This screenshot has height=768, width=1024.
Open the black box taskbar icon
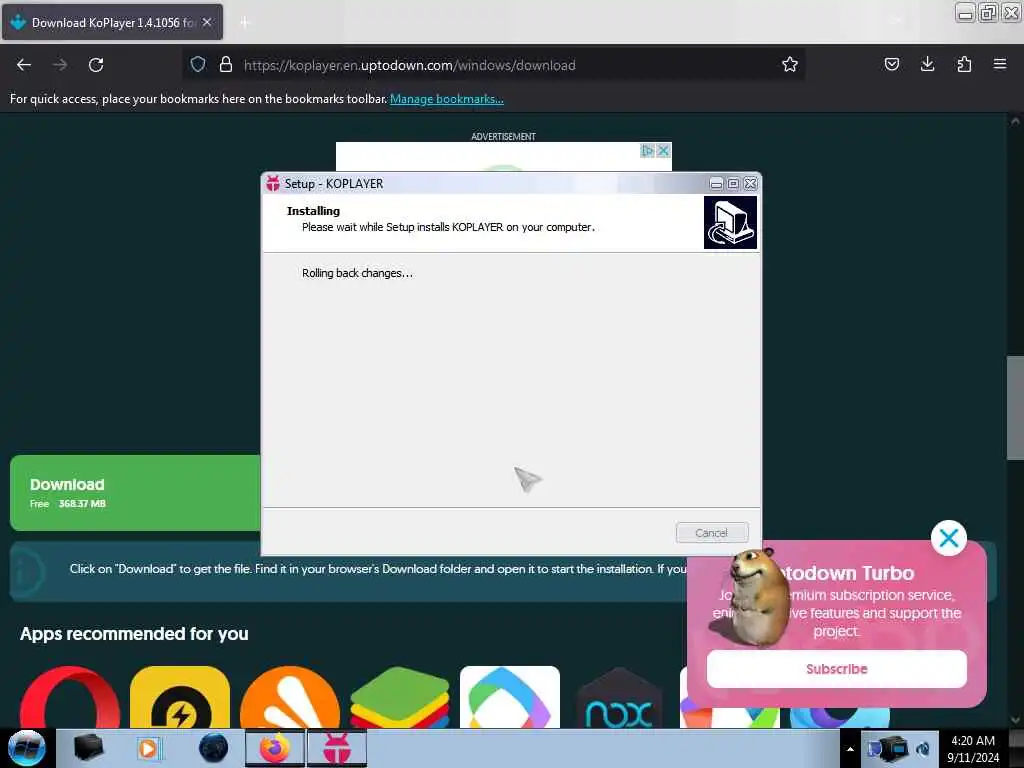(88, 748)
